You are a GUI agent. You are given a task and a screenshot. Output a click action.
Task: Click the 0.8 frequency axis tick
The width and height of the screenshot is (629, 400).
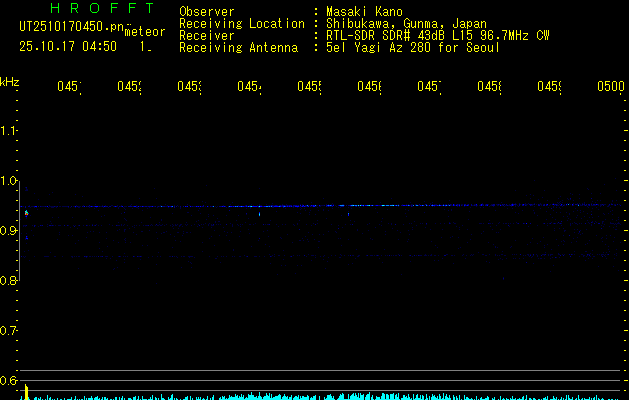(x=9, y=281)
